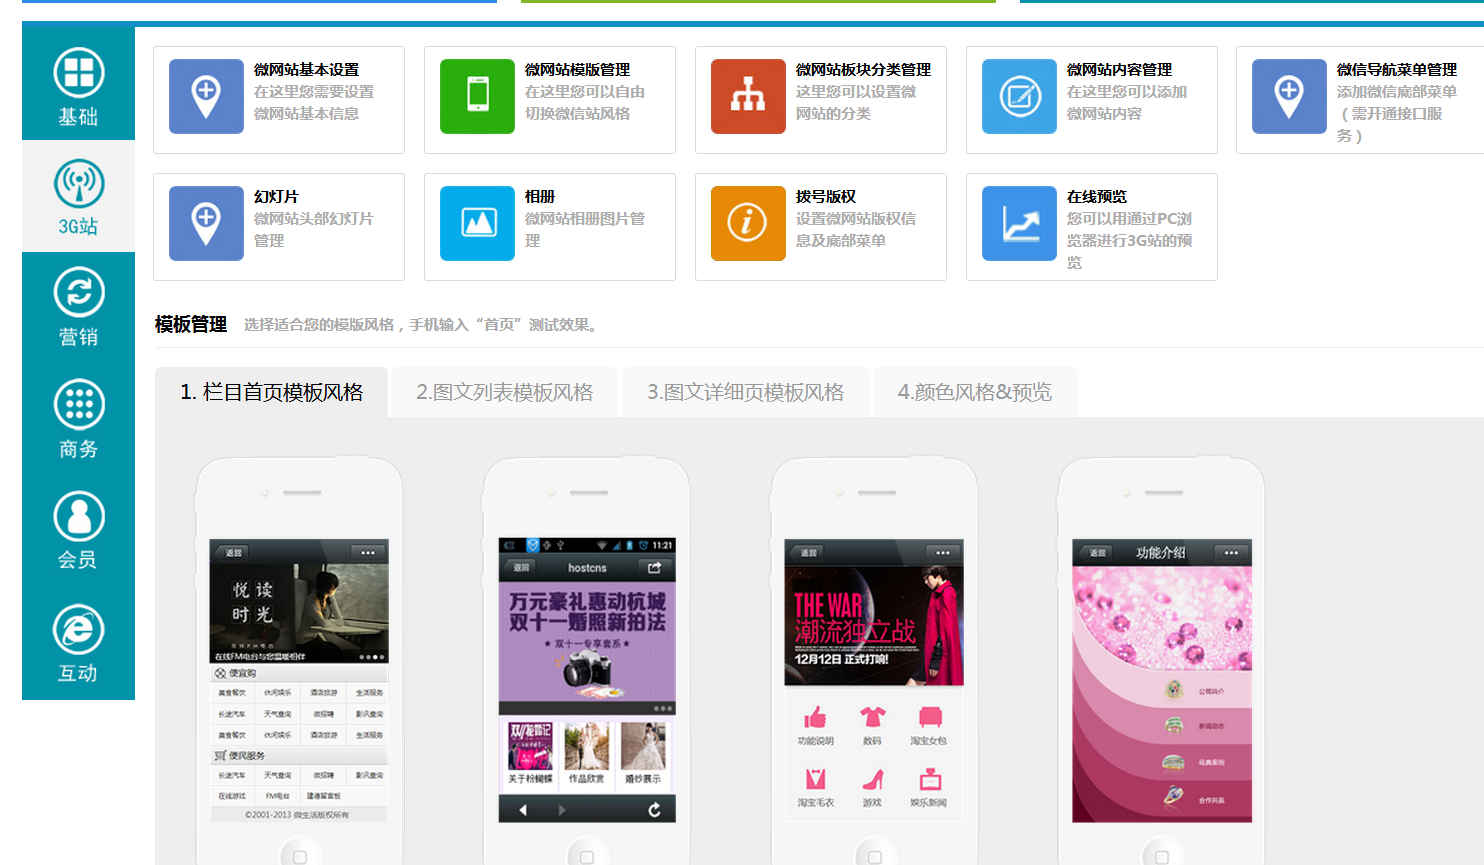Open the 微网站模版管理 title link
The image size is (1484, 865).
point(577,70)
